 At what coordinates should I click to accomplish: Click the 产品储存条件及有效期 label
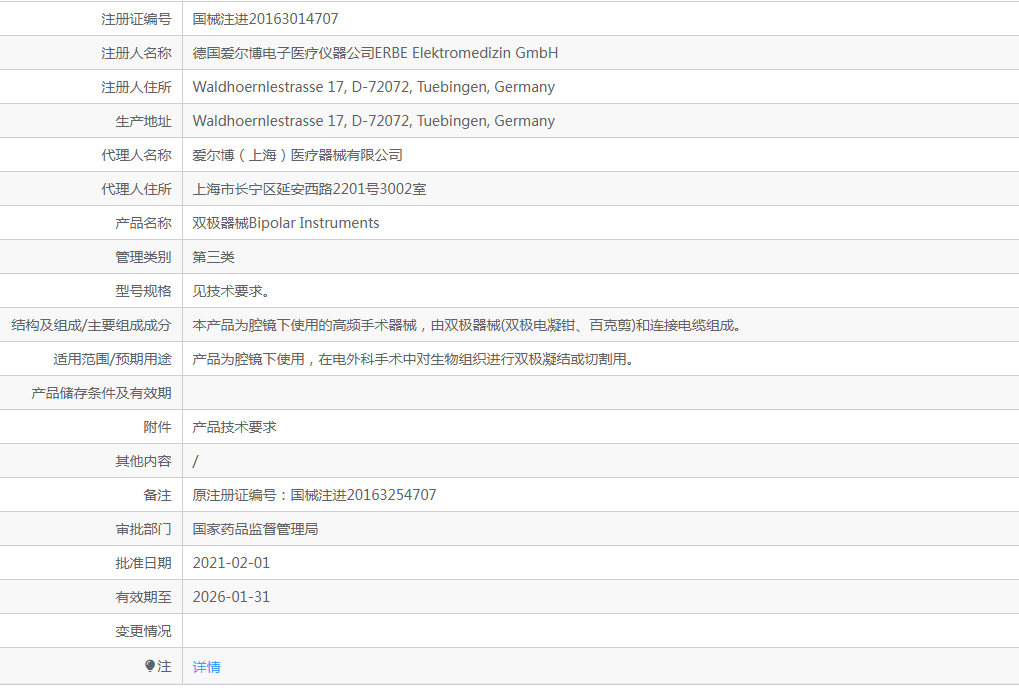tap(101, 393)
